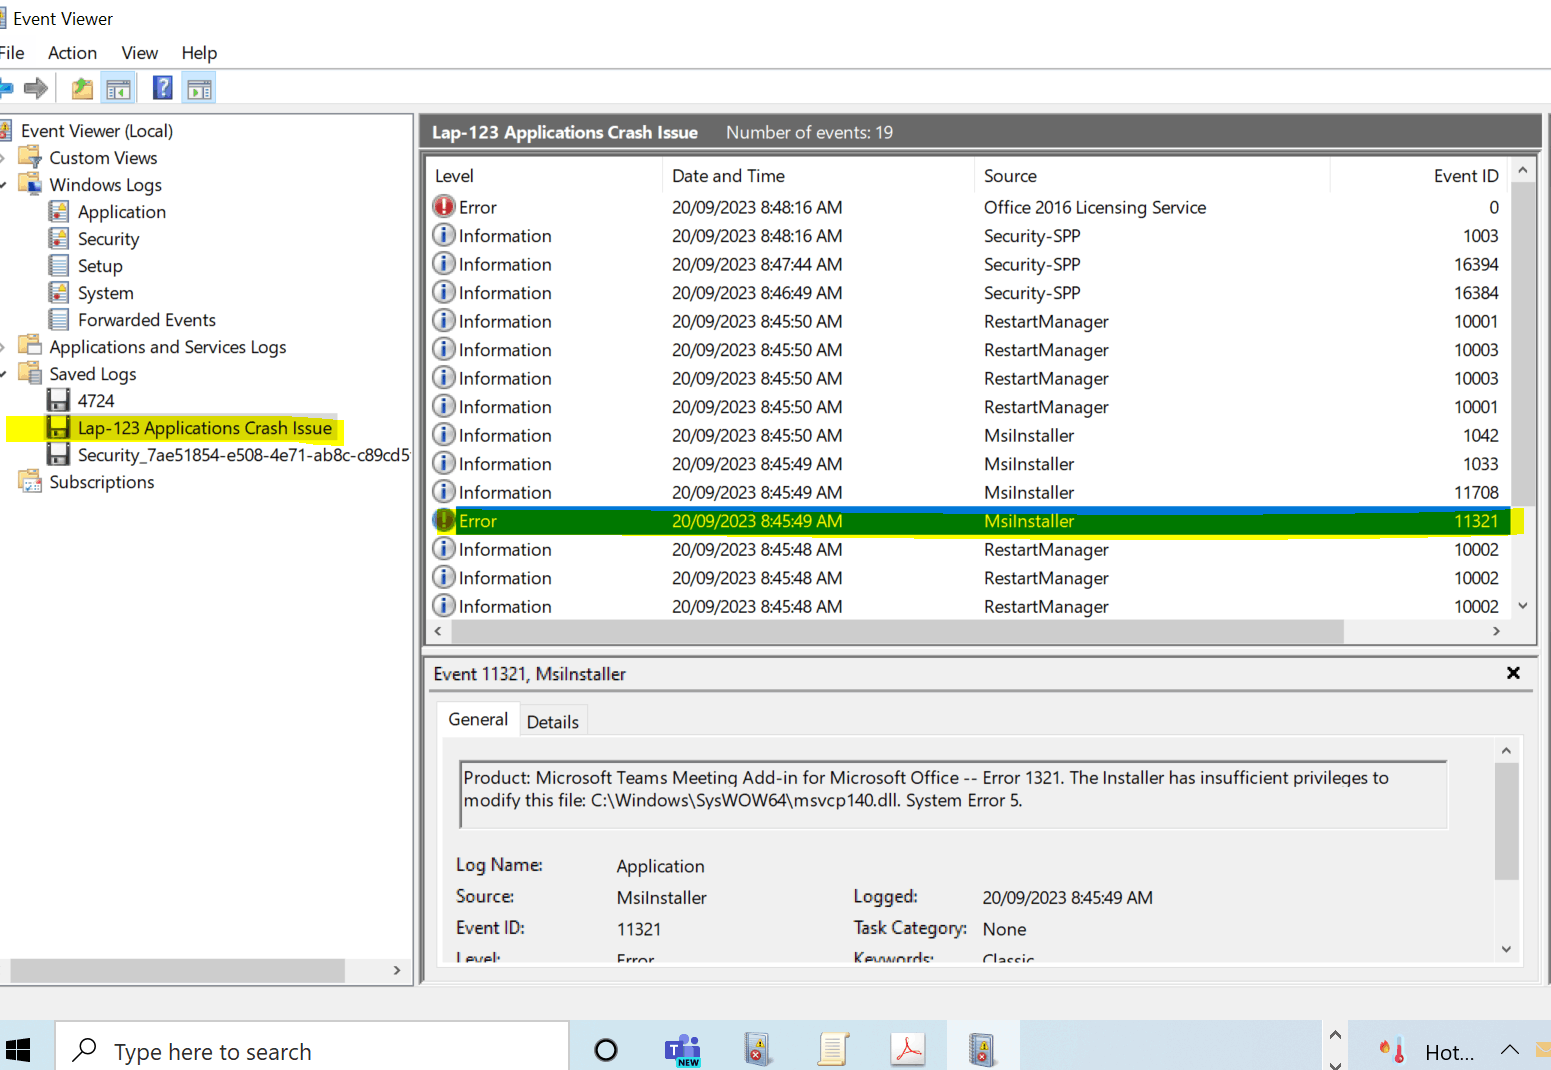Click the event description text about Error 1321

pos(926,789)
